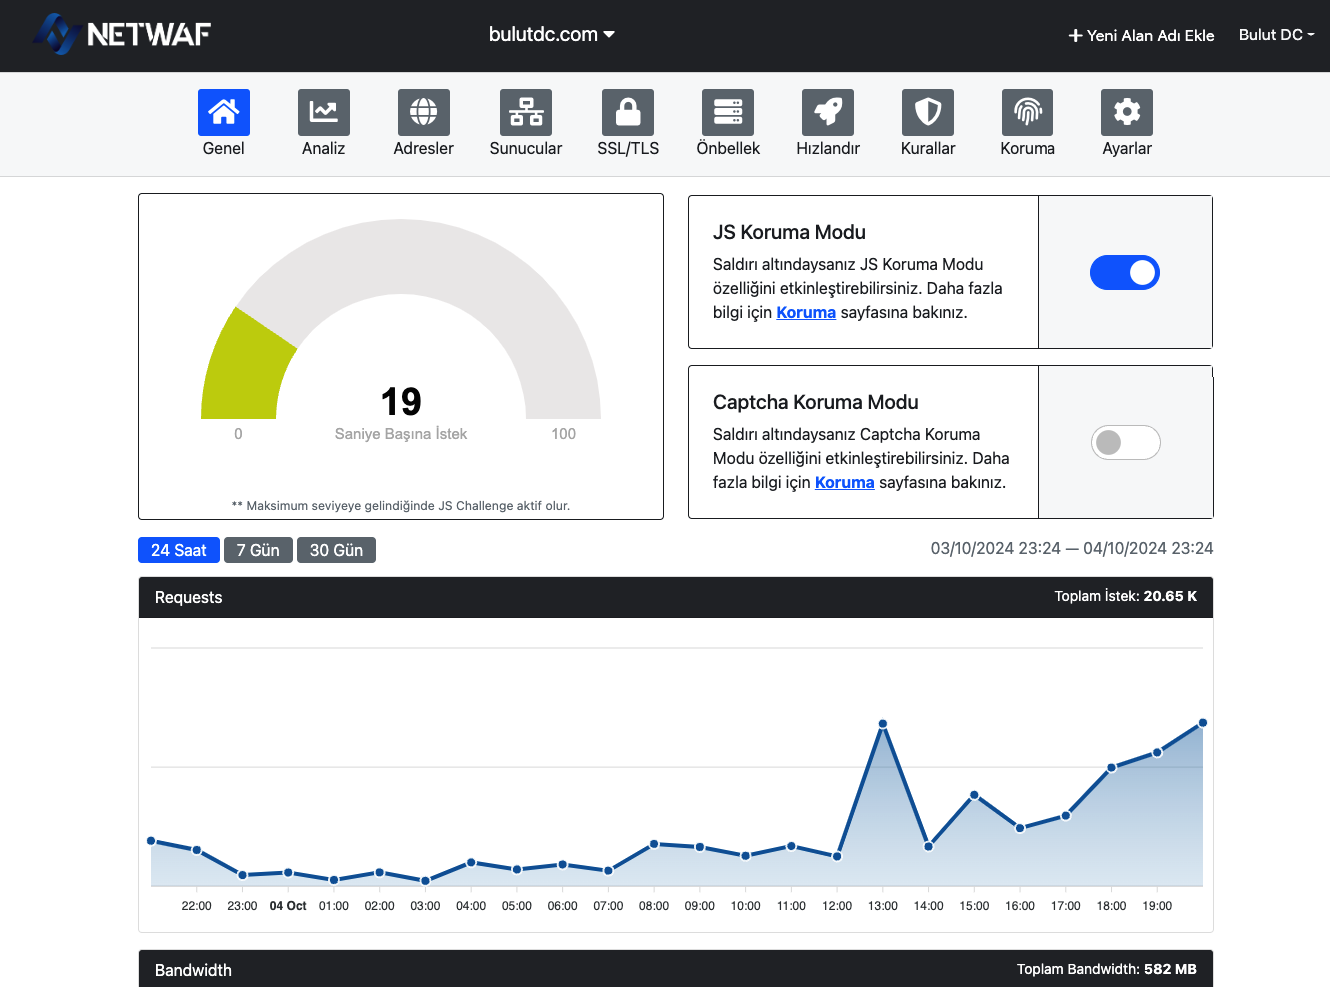Click the JS Koruma Modu heading
This screenshot has height=987, width=1330.
point(789,232)
